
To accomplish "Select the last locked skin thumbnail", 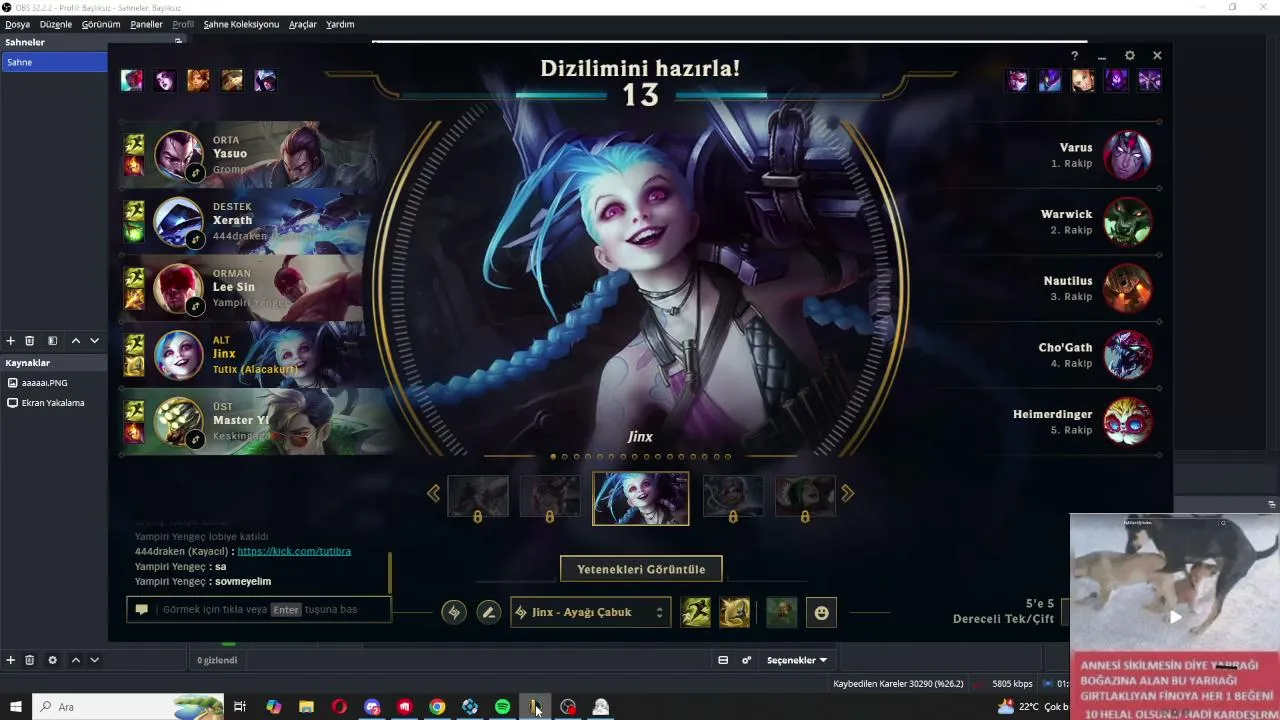I will 805,497.
